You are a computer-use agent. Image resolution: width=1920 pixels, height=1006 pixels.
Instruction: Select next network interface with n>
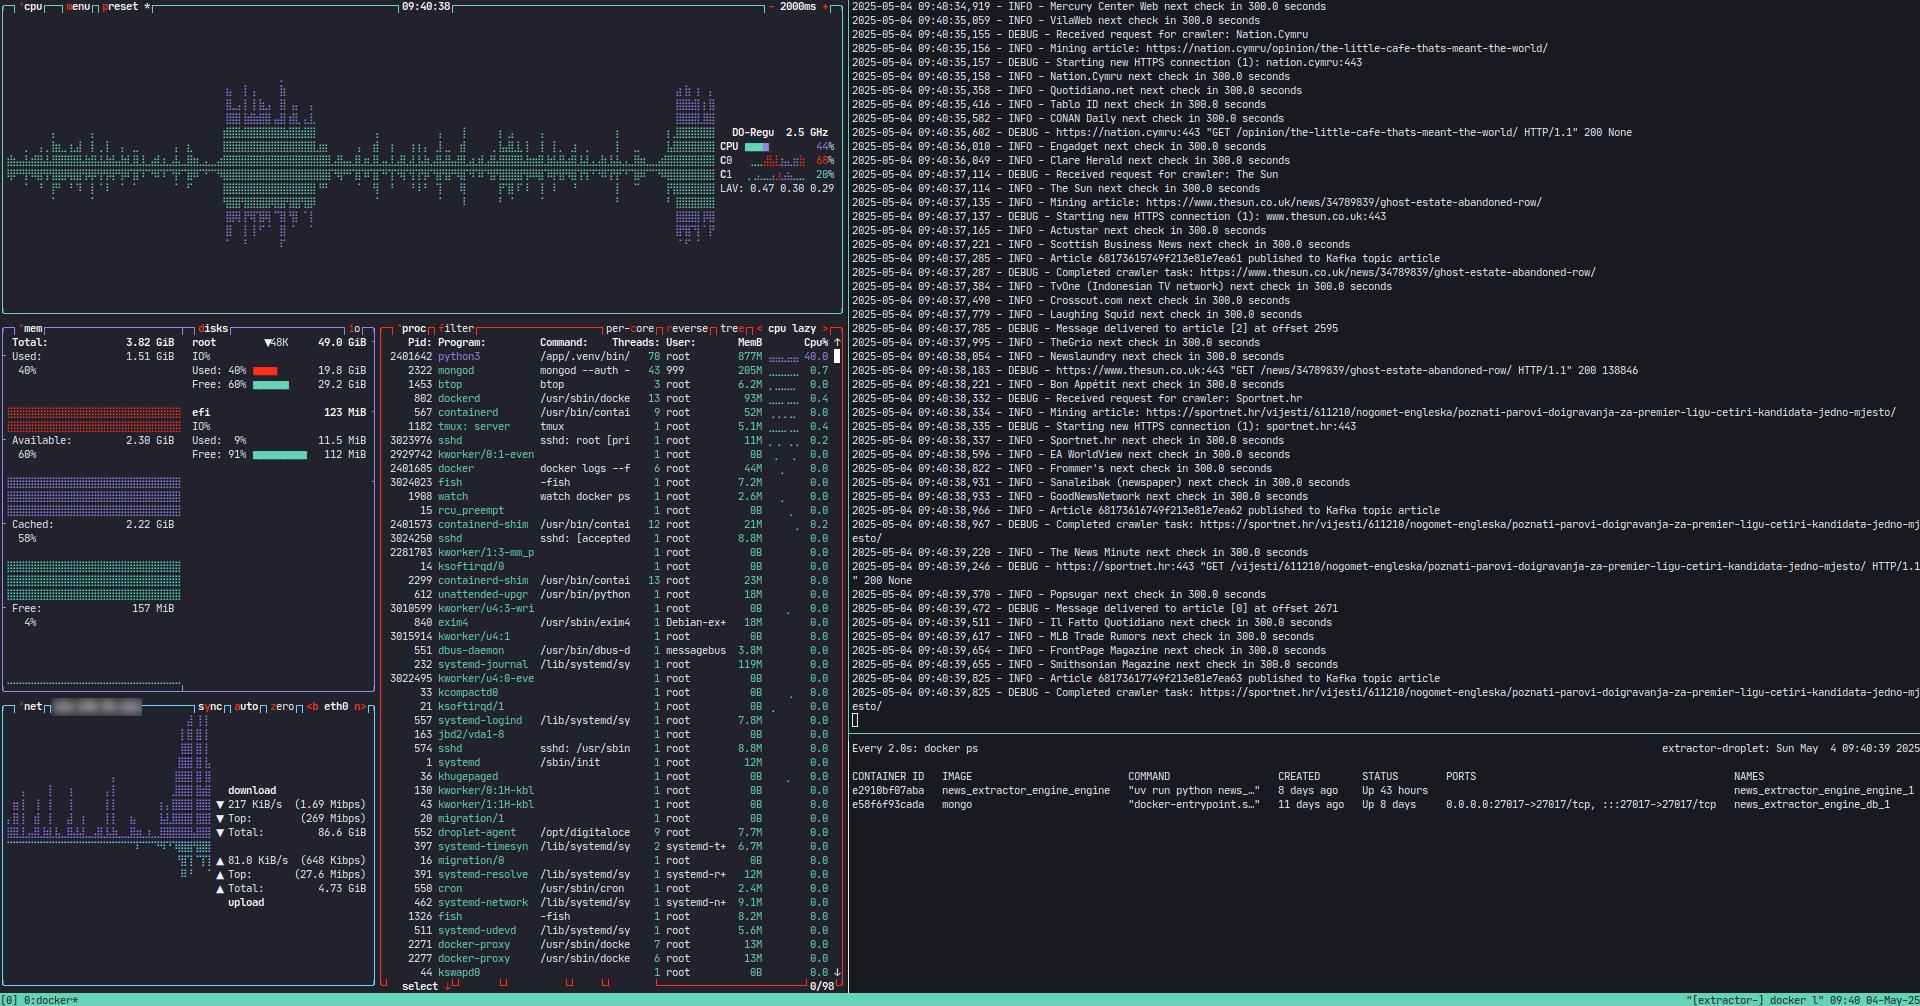[360, 707]
